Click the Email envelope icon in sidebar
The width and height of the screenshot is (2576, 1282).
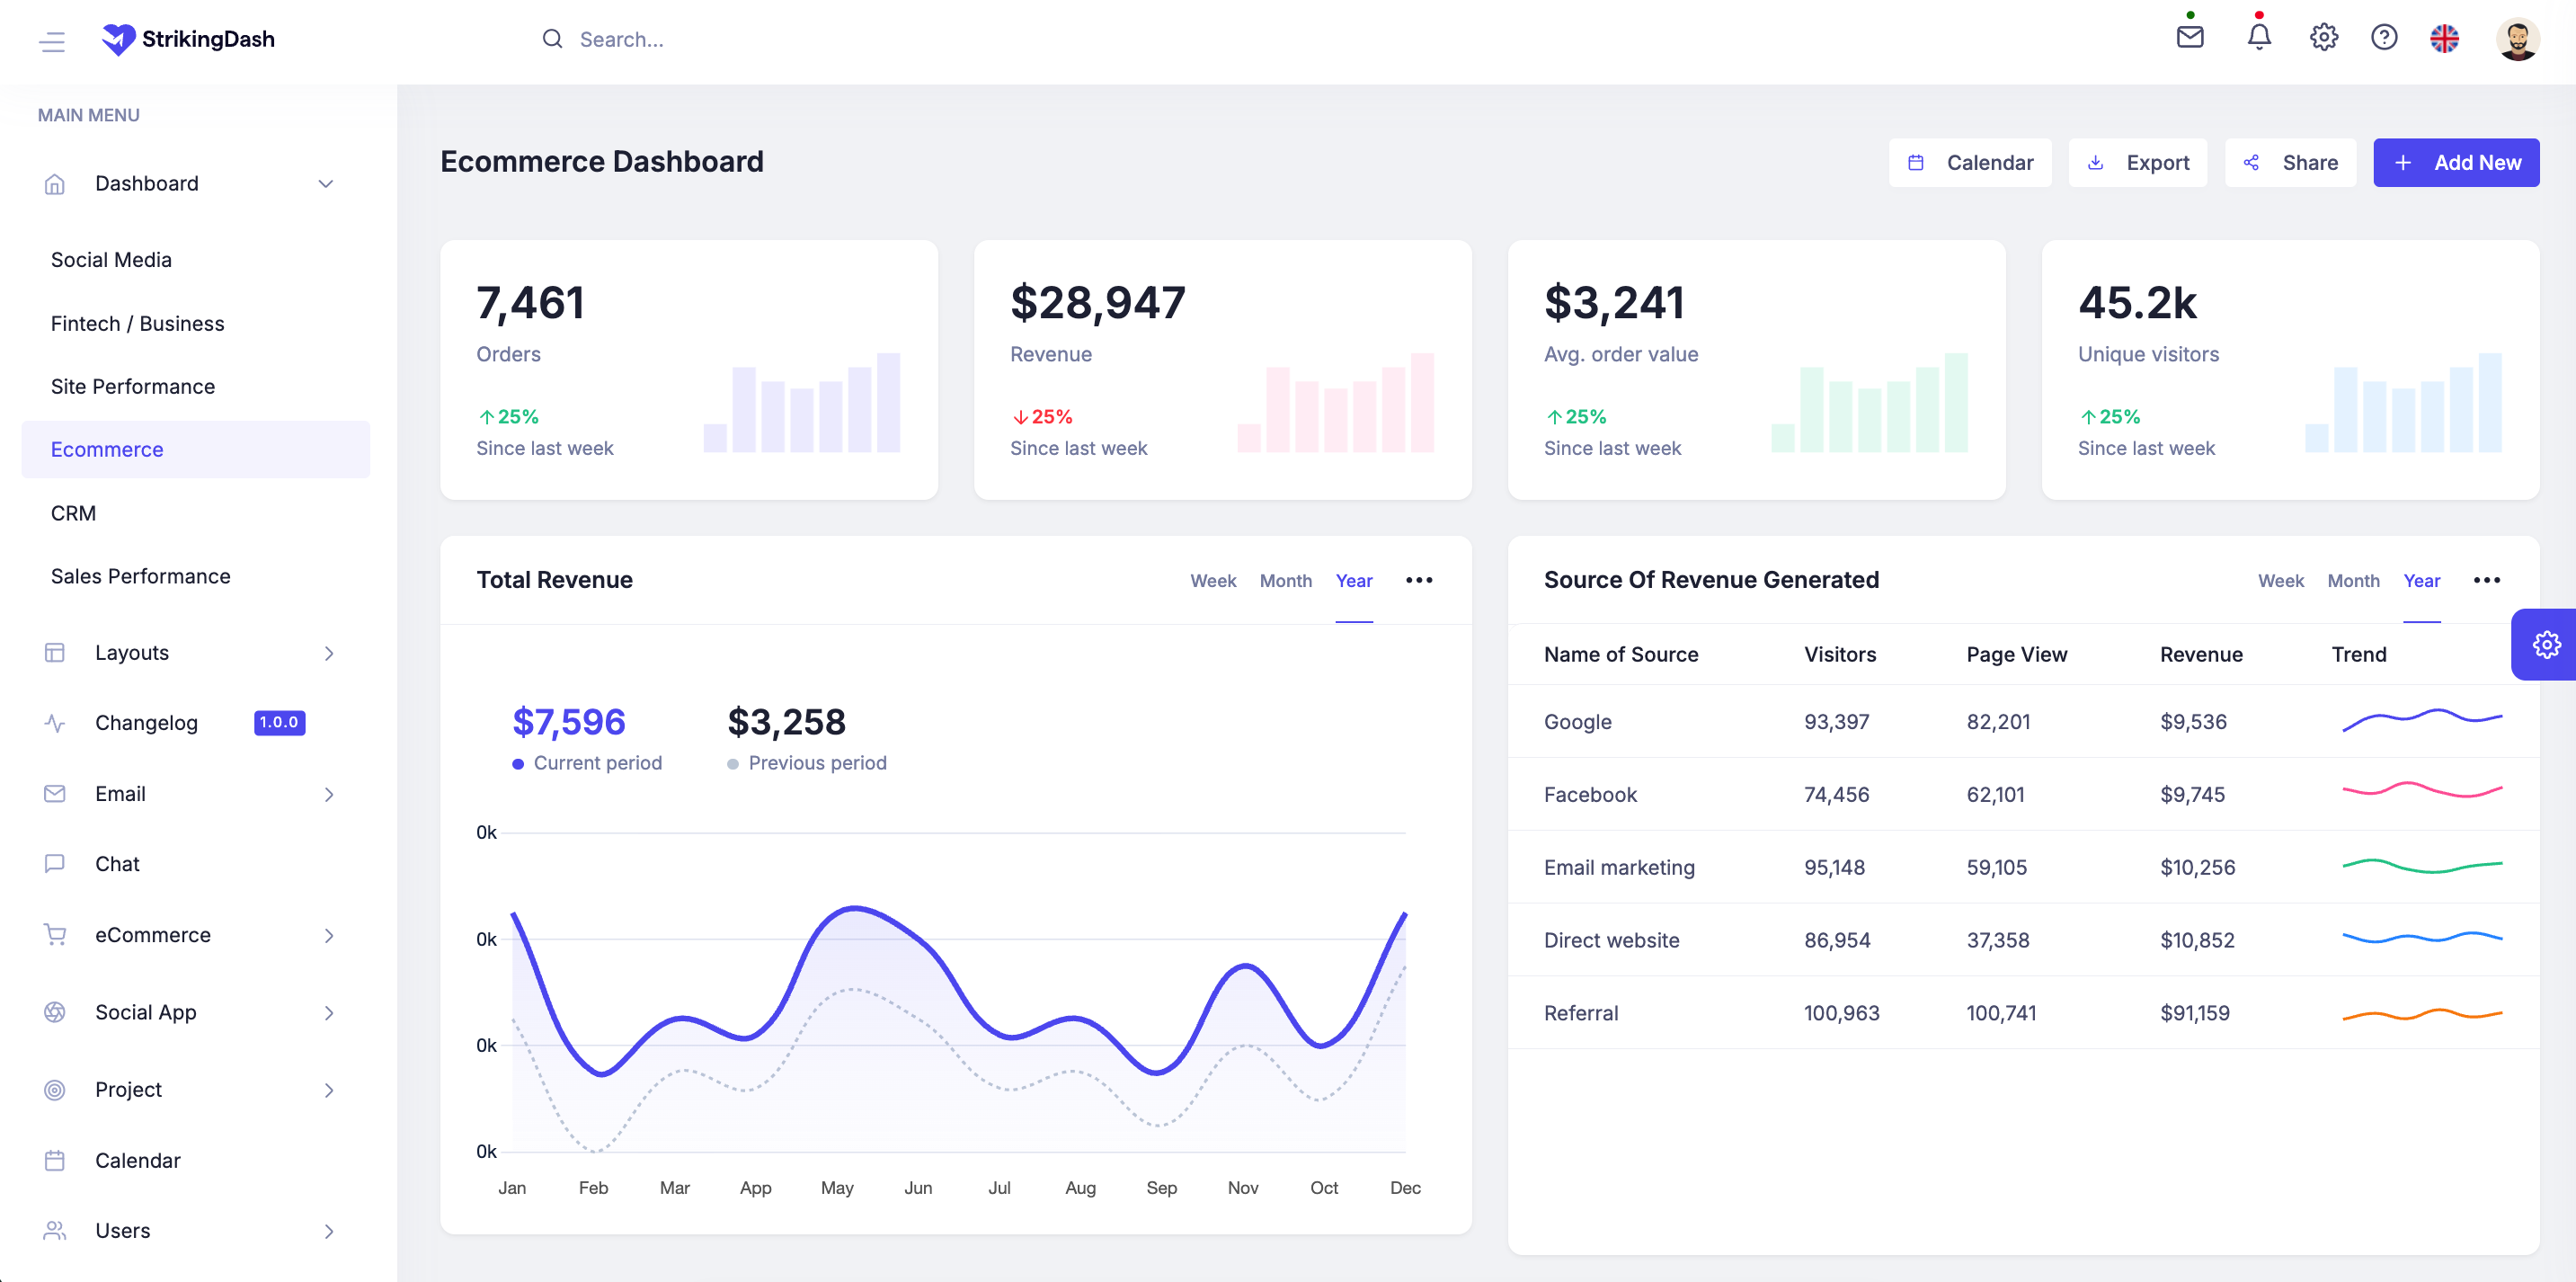tap(55, 794)
